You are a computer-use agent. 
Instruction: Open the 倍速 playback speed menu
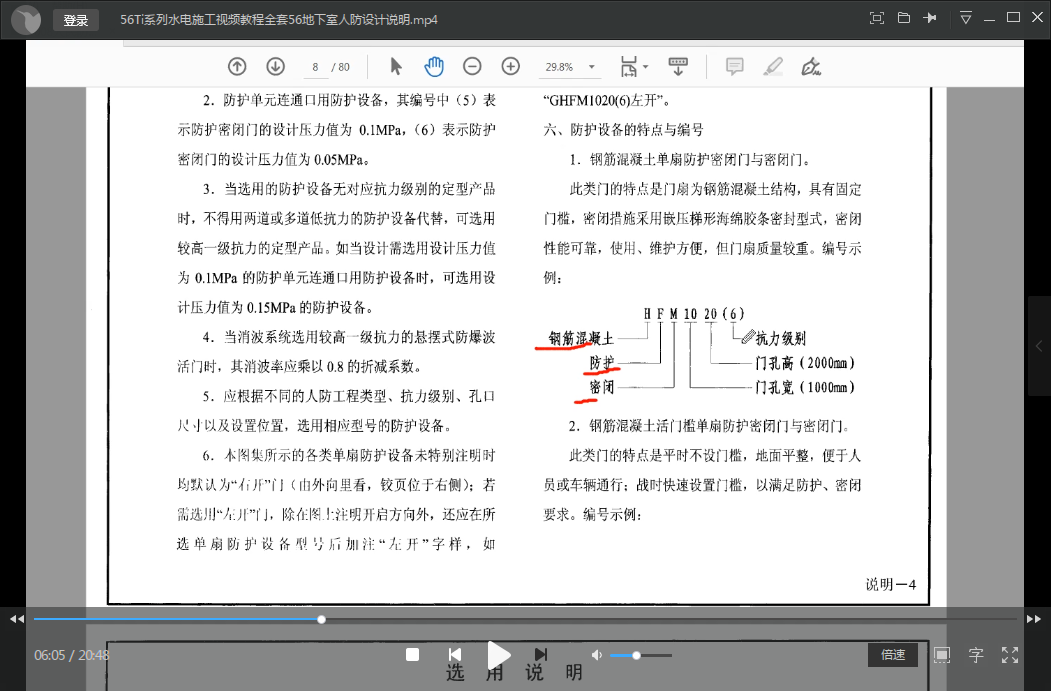coord(893,655)
